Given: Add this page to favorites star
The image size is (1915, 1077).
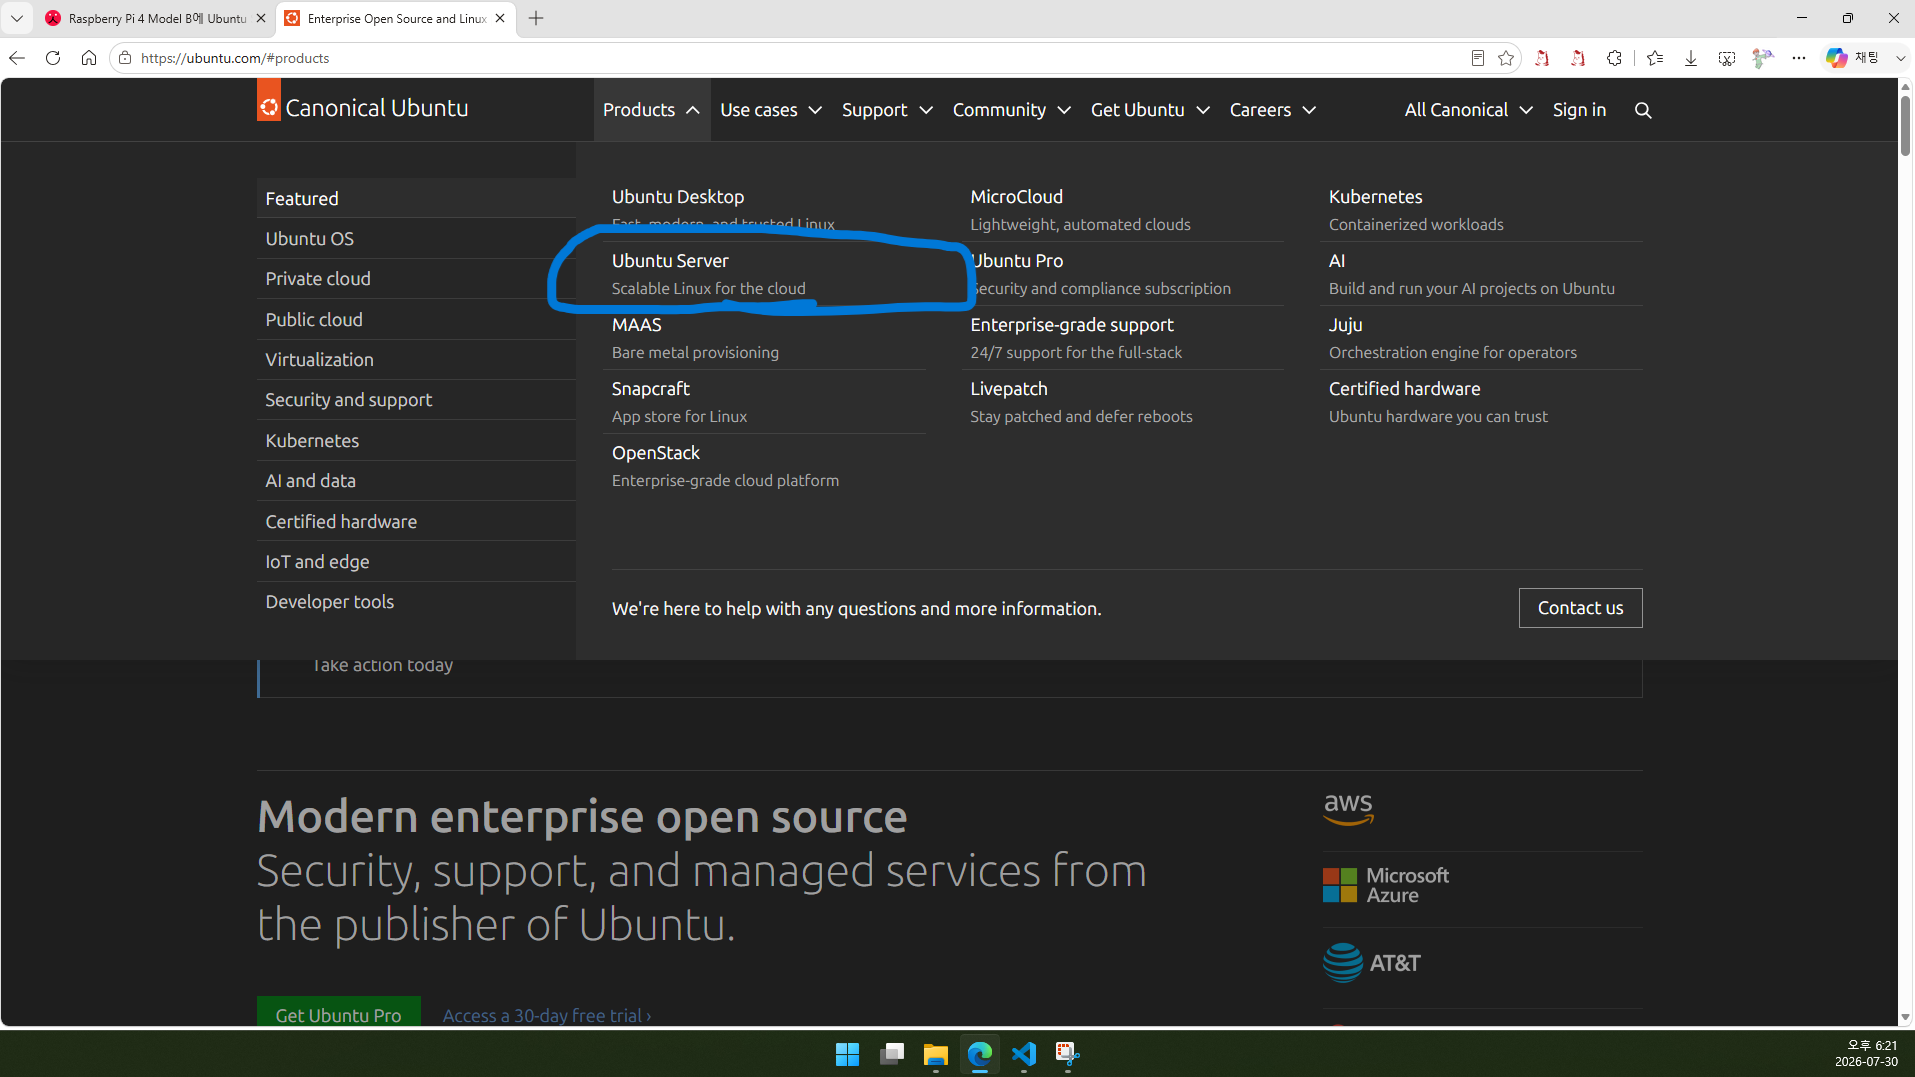Looking at the screenshot, I should (x=1506, y=58).
